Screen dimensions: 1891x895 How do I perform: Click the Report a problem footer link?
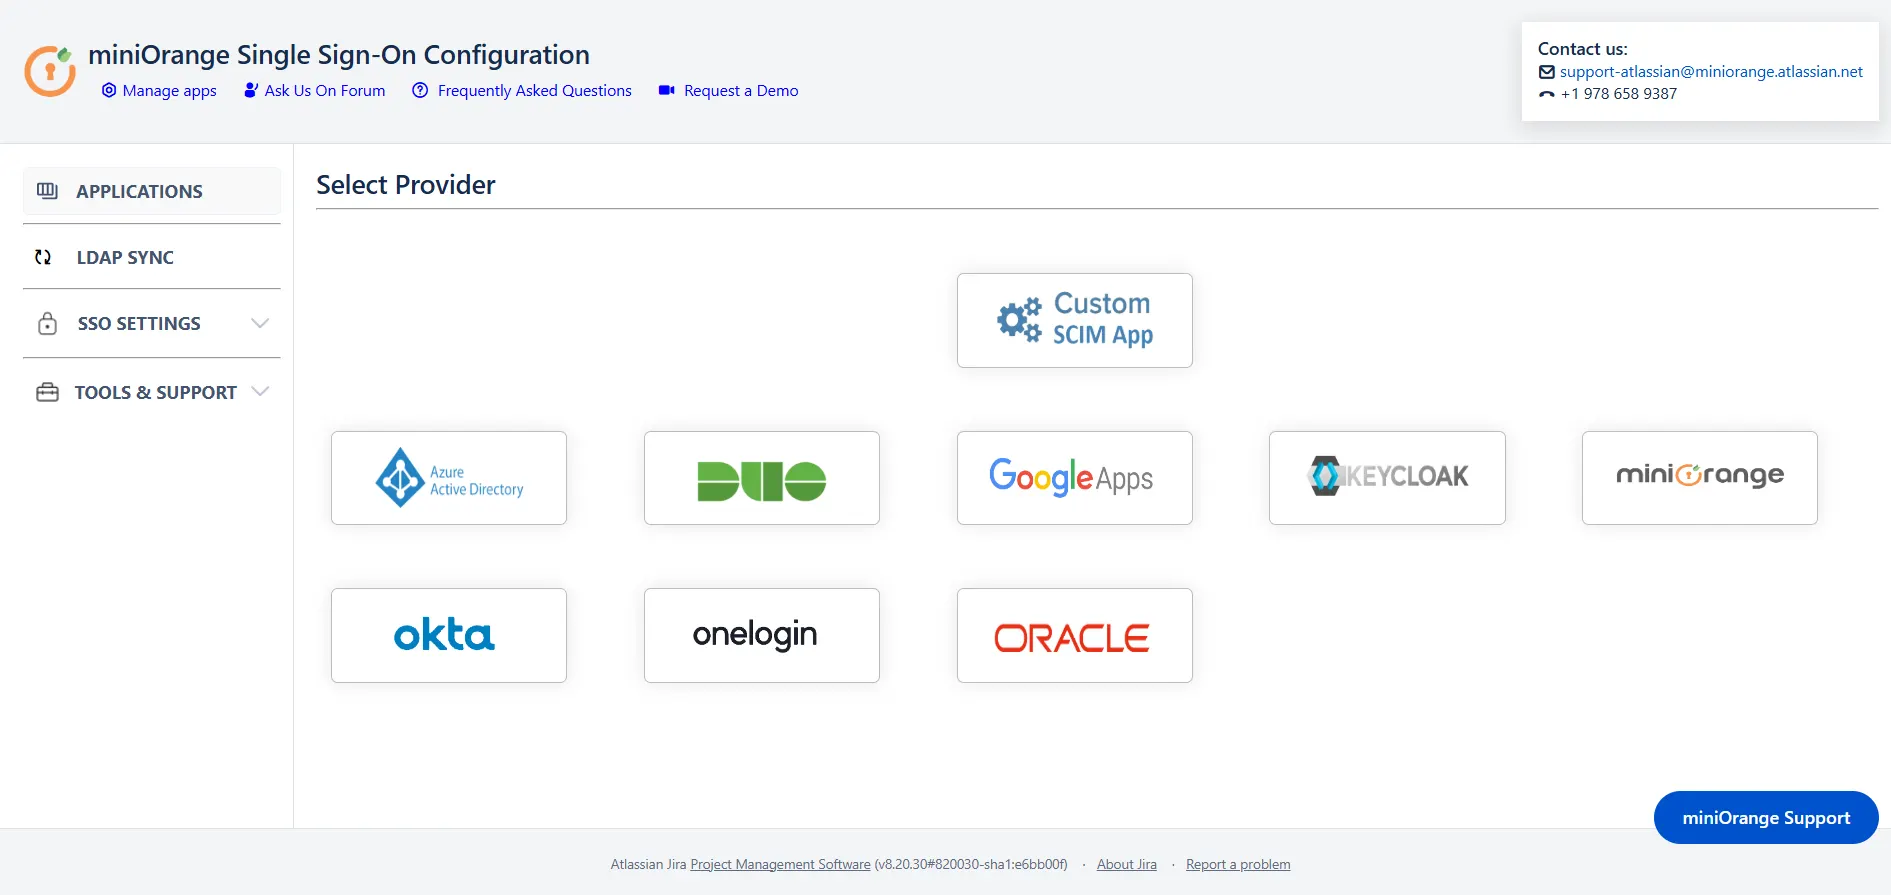point(1238,865)
